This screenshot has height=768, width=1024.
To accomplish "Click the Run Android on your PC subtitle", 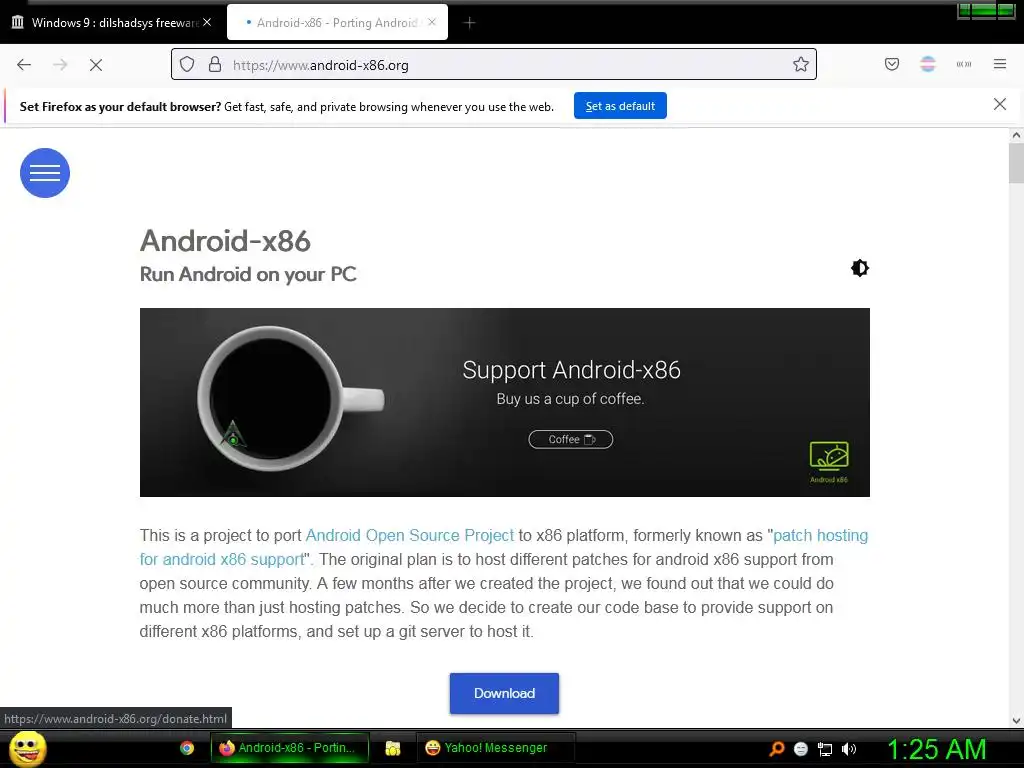I will coord(248,274).
